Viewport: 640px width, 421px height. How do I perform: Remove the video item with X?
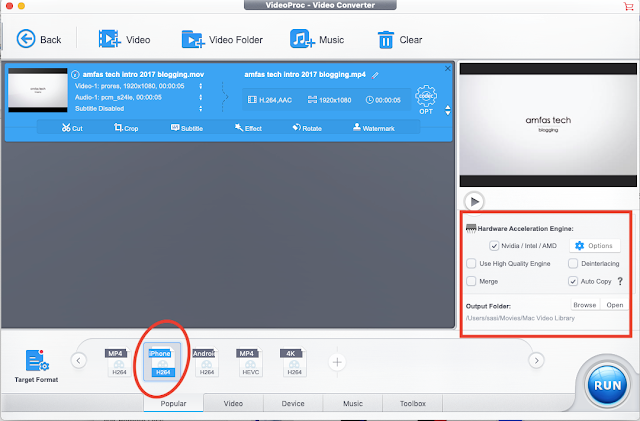click(x=448, y=69)
